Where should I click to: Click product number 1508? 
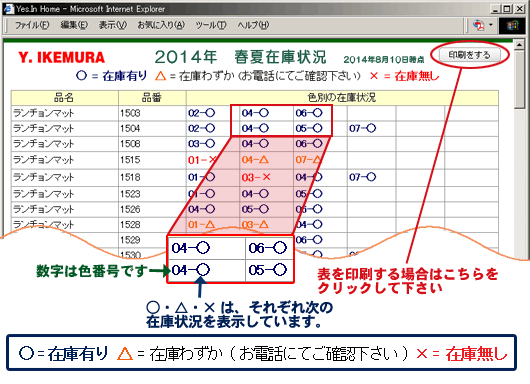pos(130,144)
